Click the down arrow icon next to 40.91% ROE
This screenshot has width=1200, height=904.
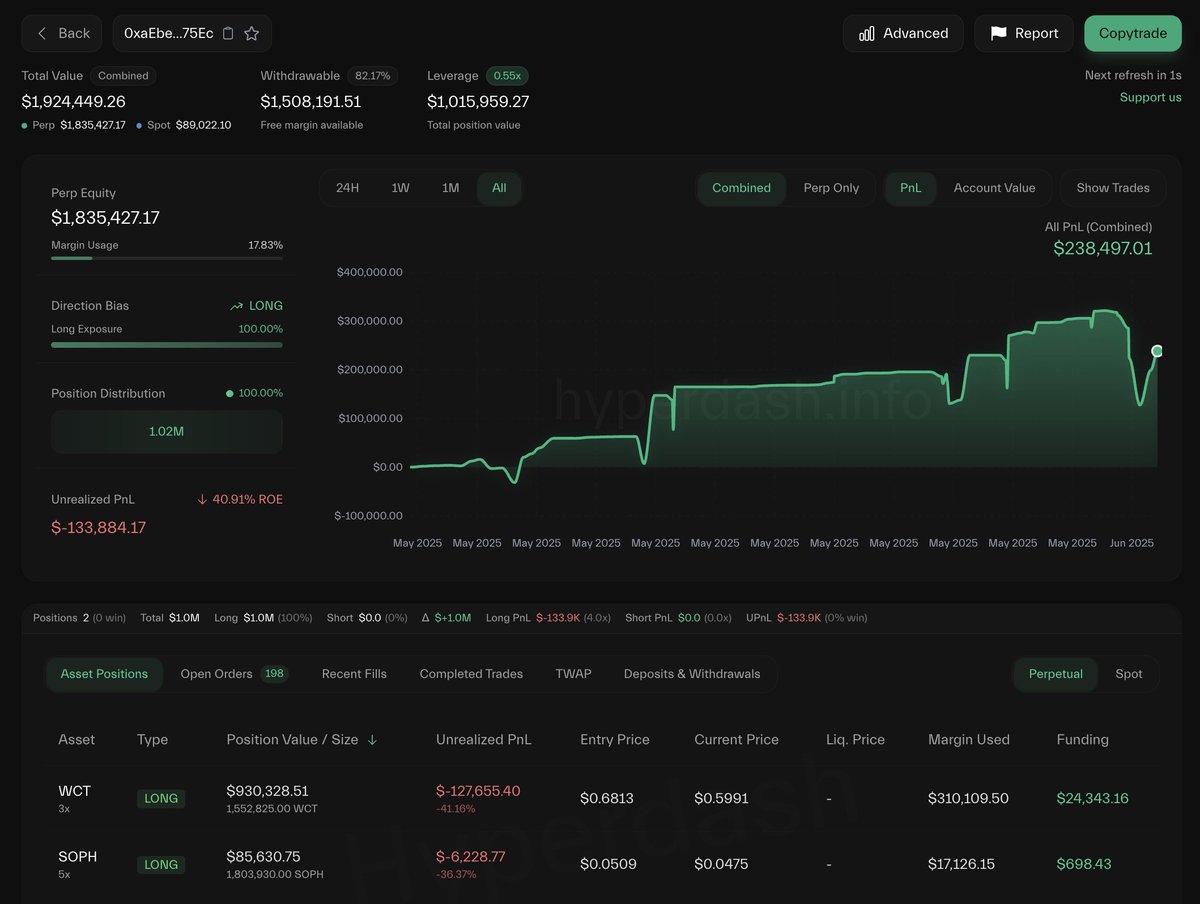pos(202,499)
